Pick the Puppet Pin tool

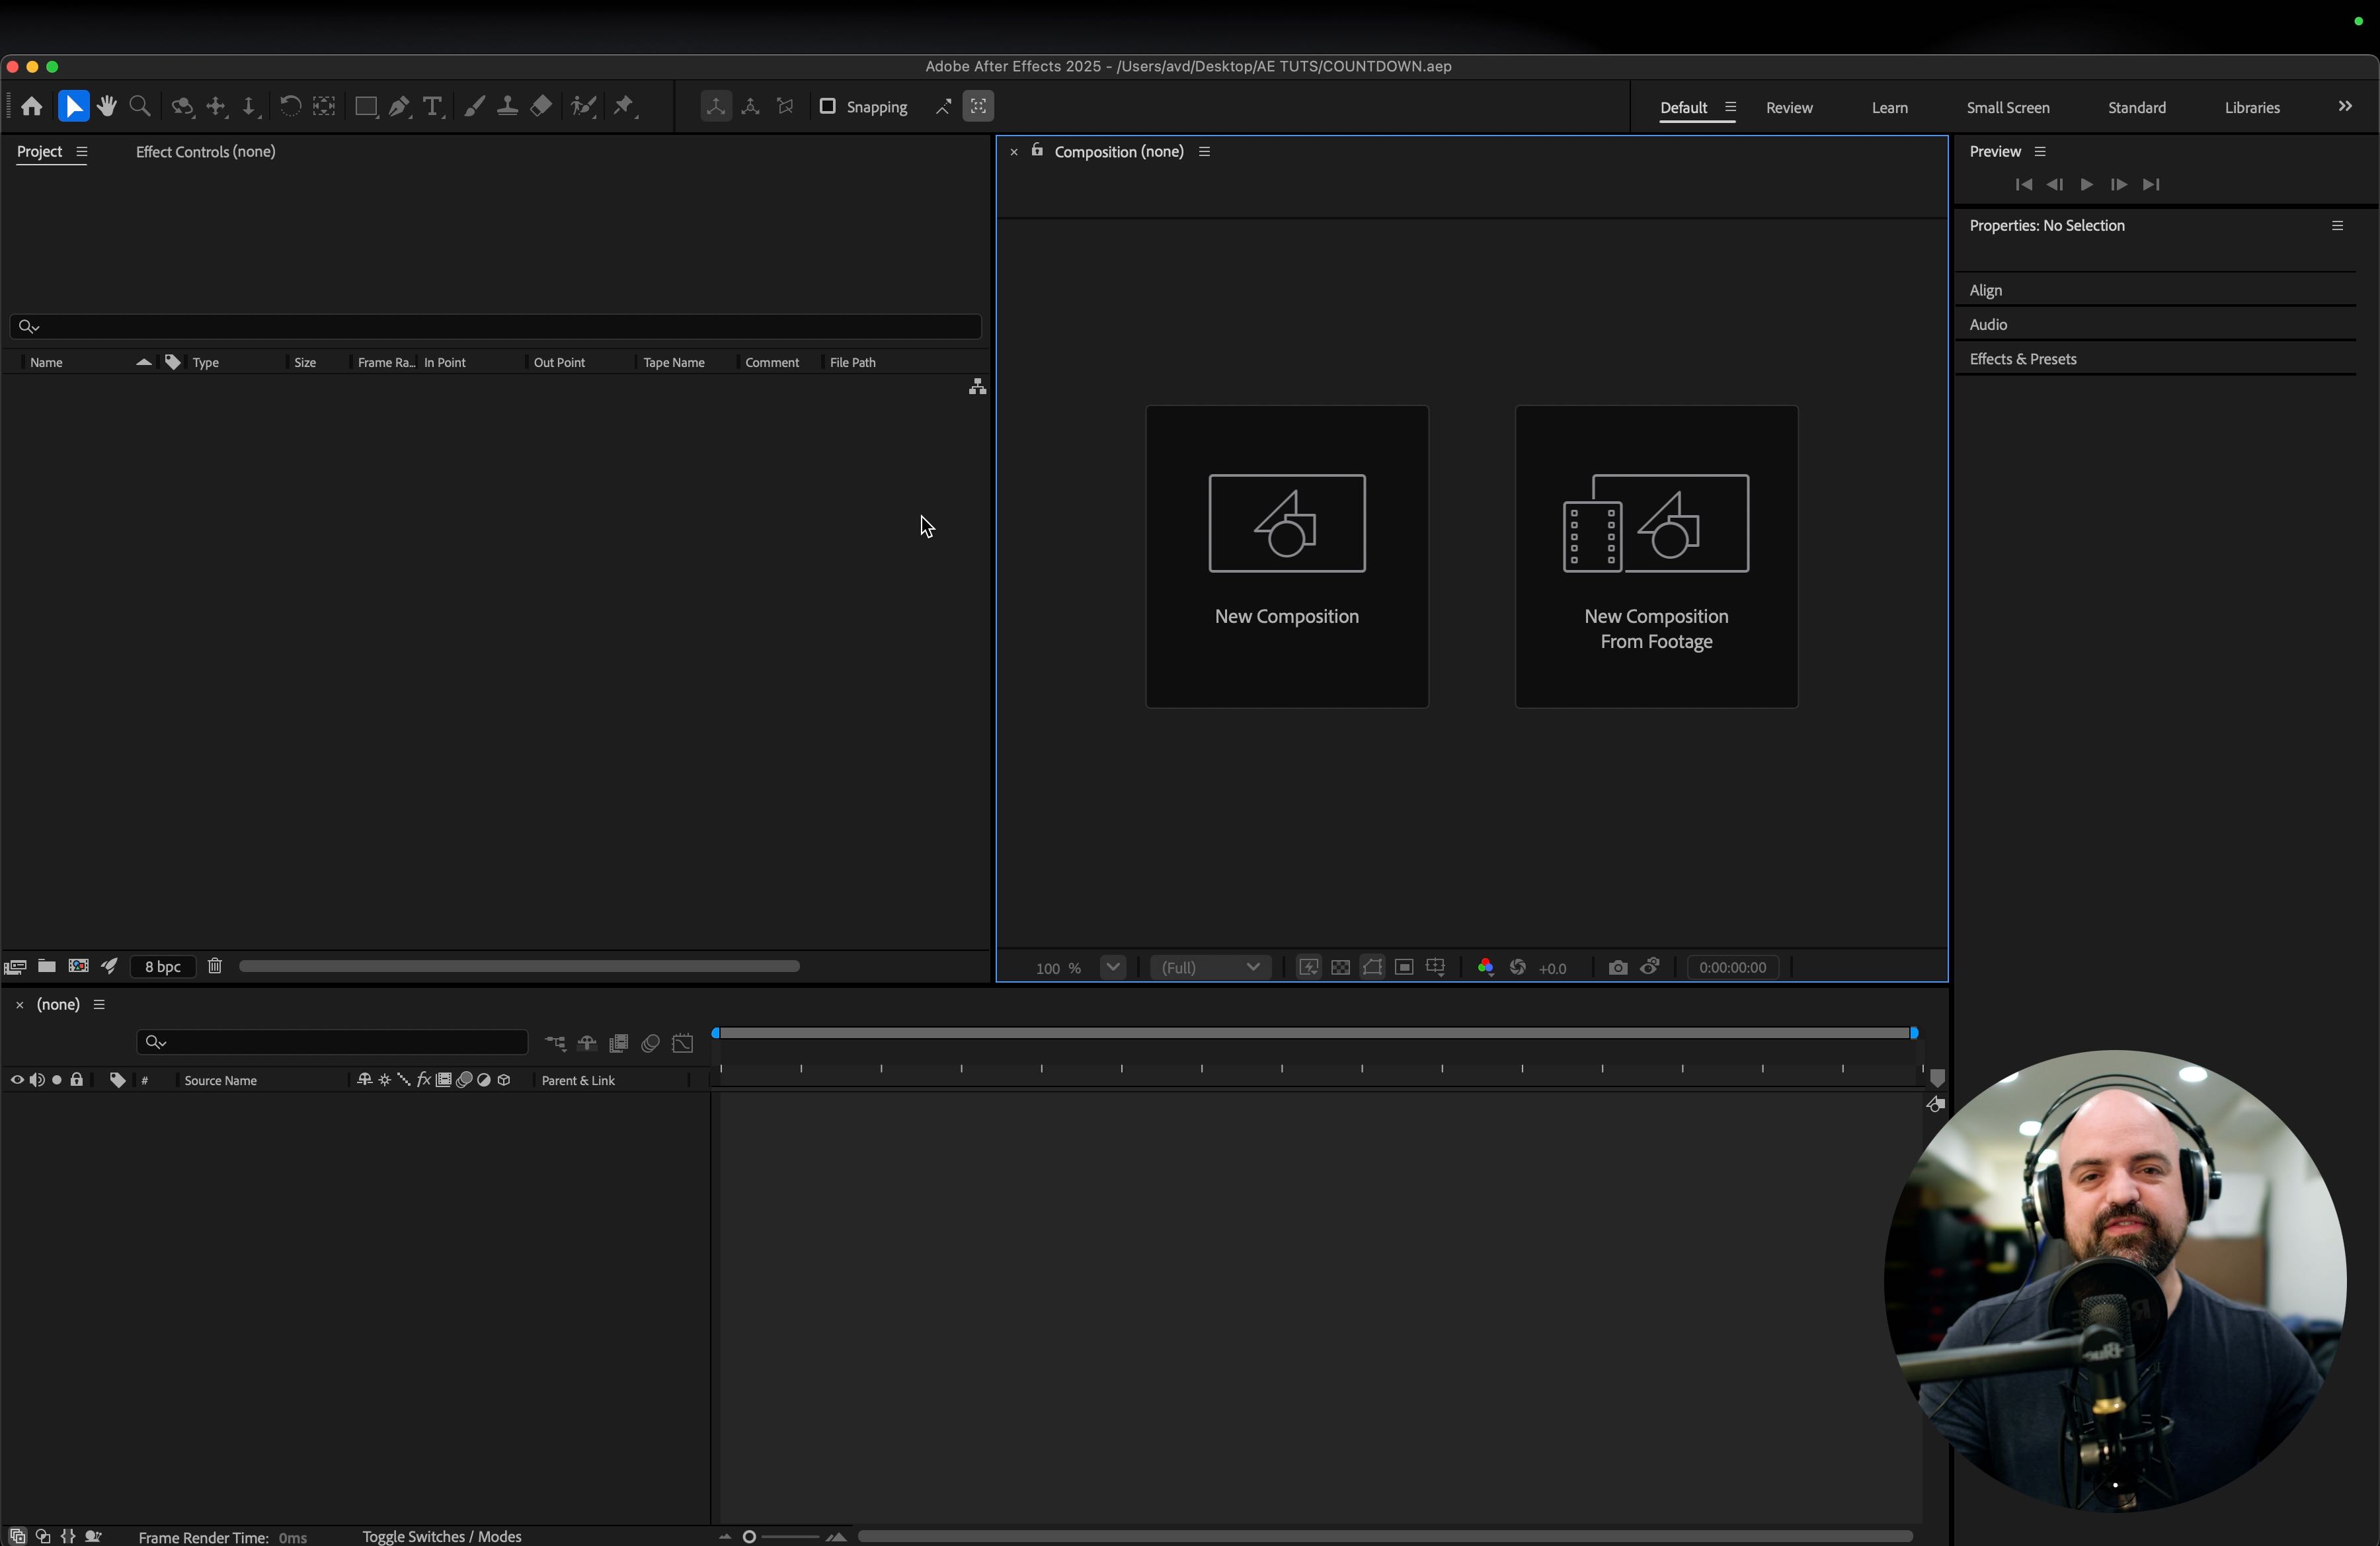point(625,107)
